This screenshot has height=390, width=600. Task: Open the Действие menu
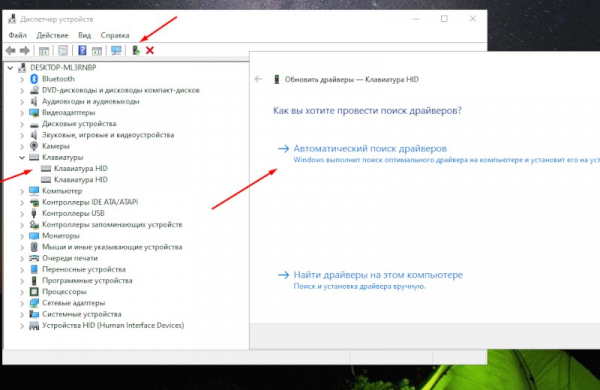(x=52, y=35)
